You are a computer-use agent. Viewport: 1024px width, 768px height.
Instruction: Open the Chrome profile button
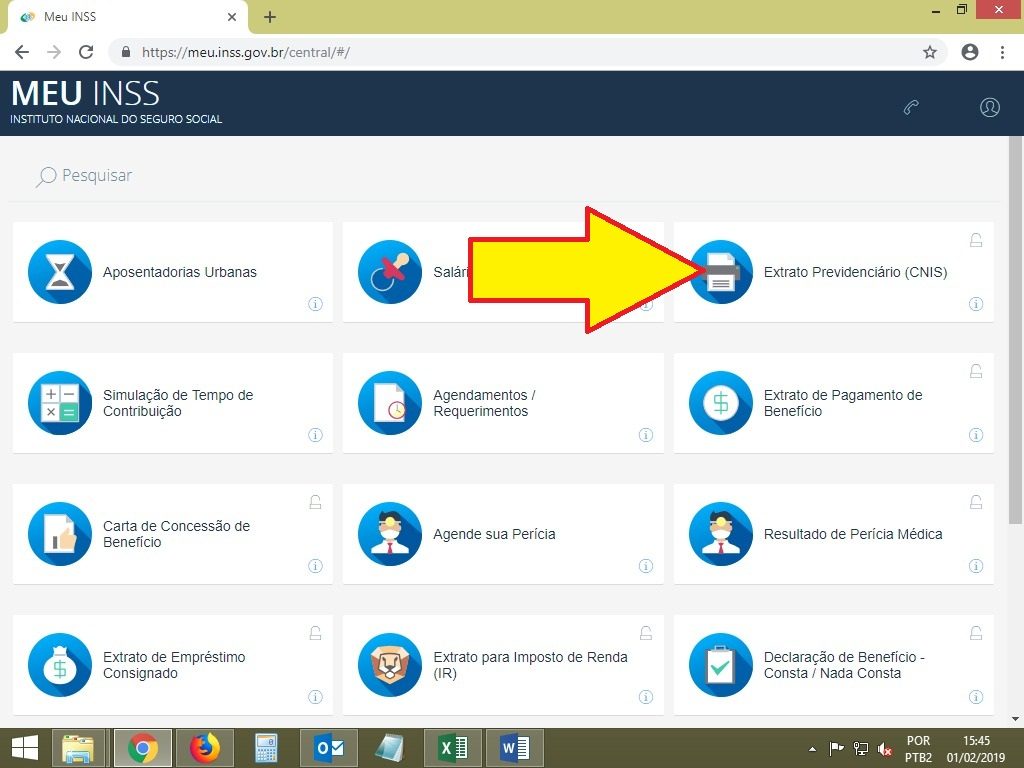pos(970,52)
